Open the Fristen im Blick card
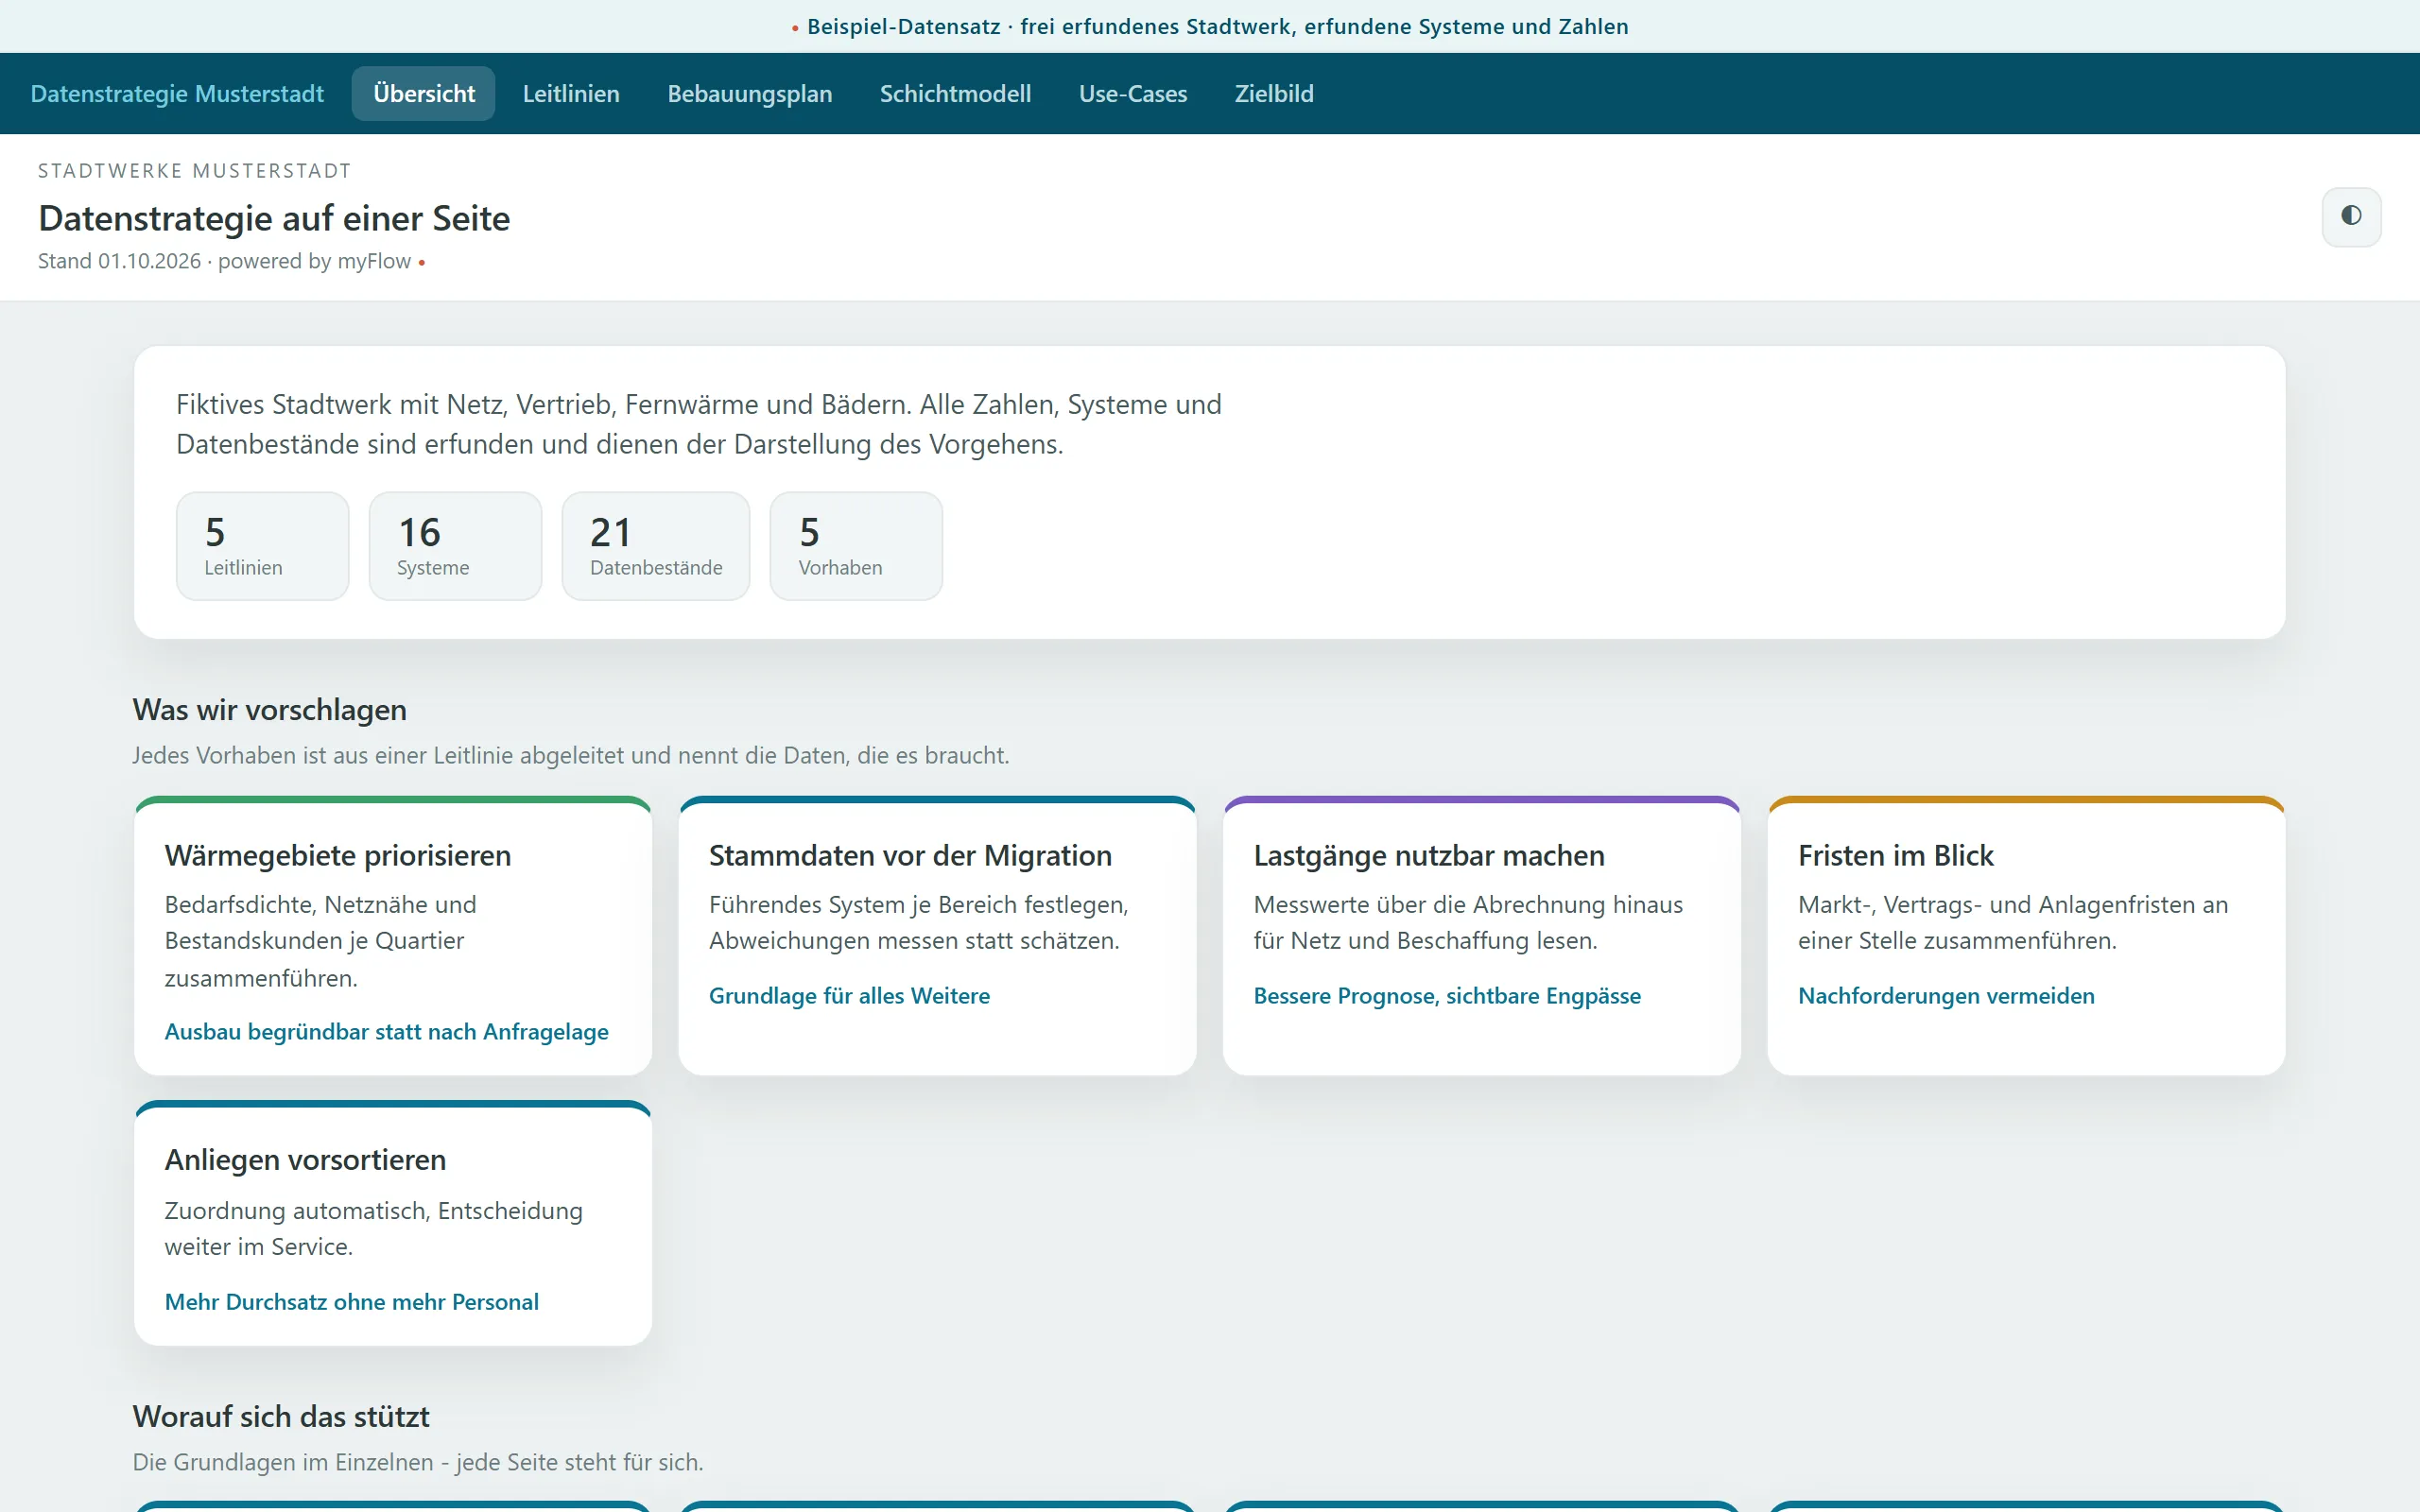Screen dimensions: 2420x1512 point(2026,936)
